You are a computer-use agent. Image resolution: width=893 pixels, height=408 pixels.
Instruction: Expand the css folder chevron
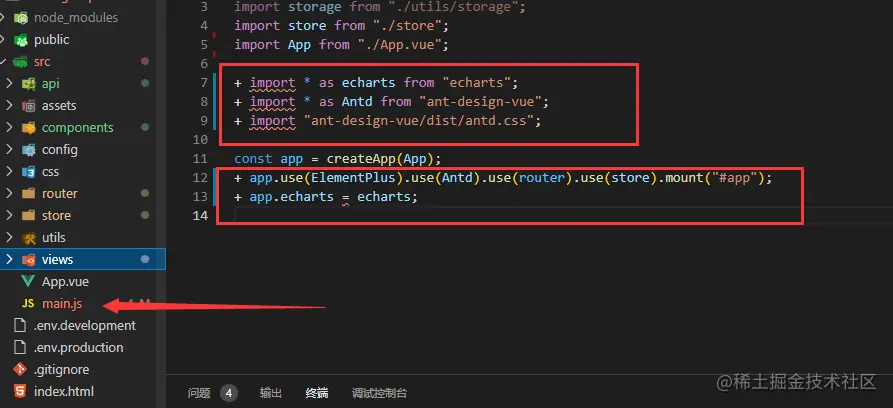pos(9,172)
